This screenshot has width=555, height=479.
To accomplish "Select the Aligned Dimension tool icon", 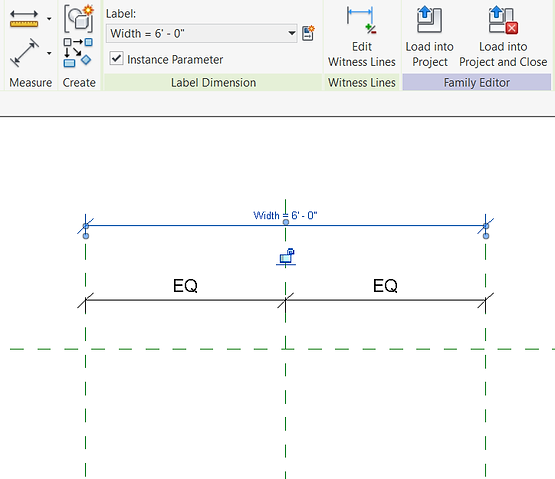I will (24, 53).
